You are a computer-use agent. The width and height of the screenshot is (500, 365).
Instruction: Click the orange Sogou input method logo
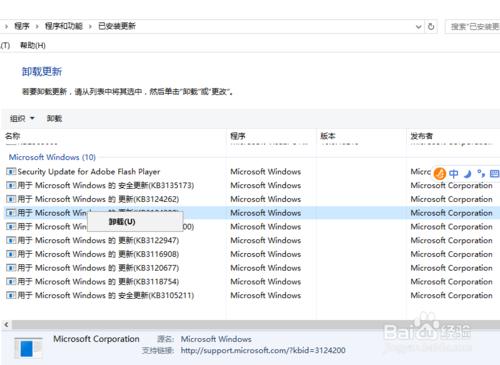tap(440, 173)
